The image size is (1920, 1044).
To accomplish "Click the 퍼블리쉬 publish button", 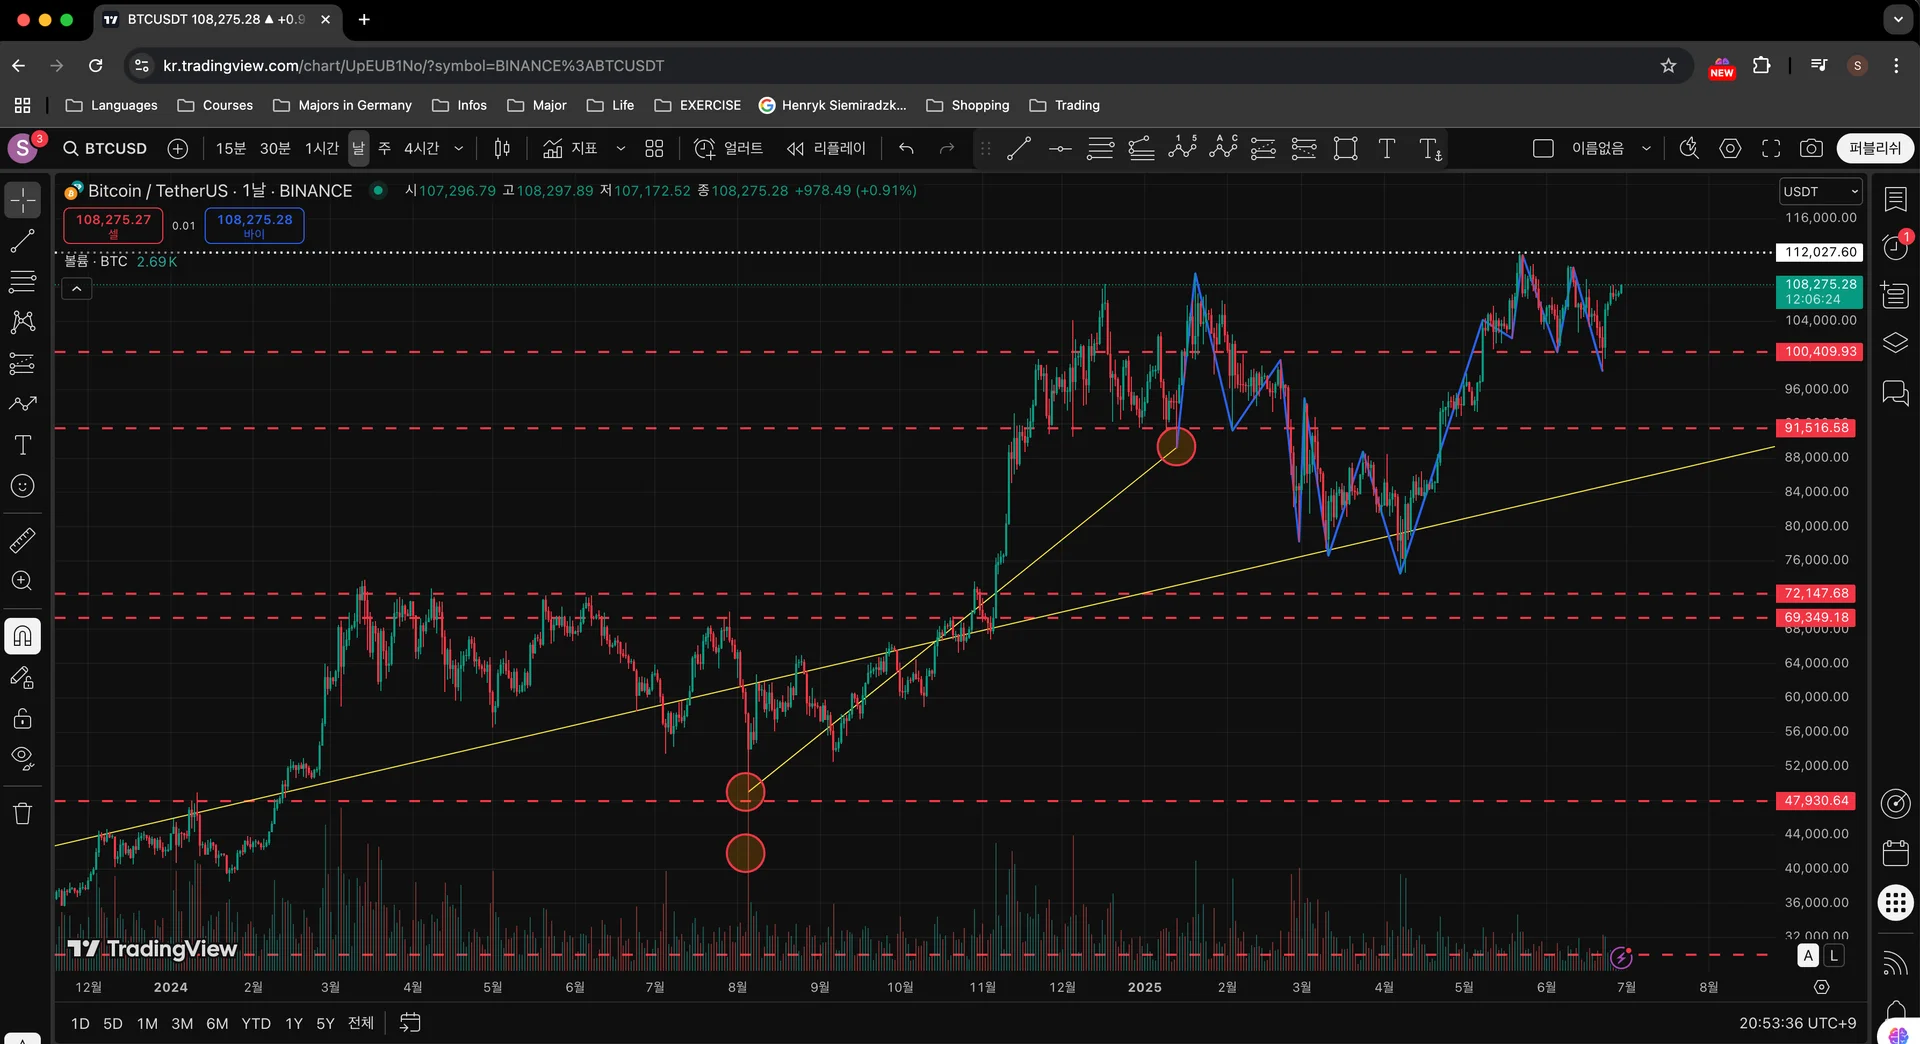I will (1875, 149).
